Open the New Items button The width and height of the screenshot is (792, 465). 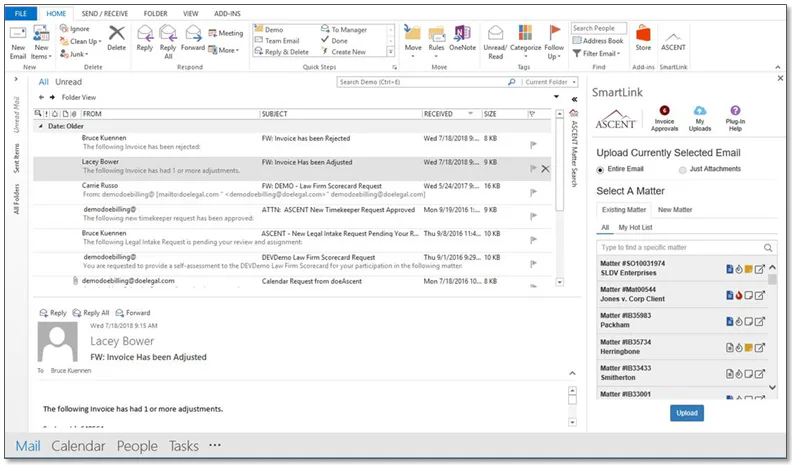[x=41, y=42]
